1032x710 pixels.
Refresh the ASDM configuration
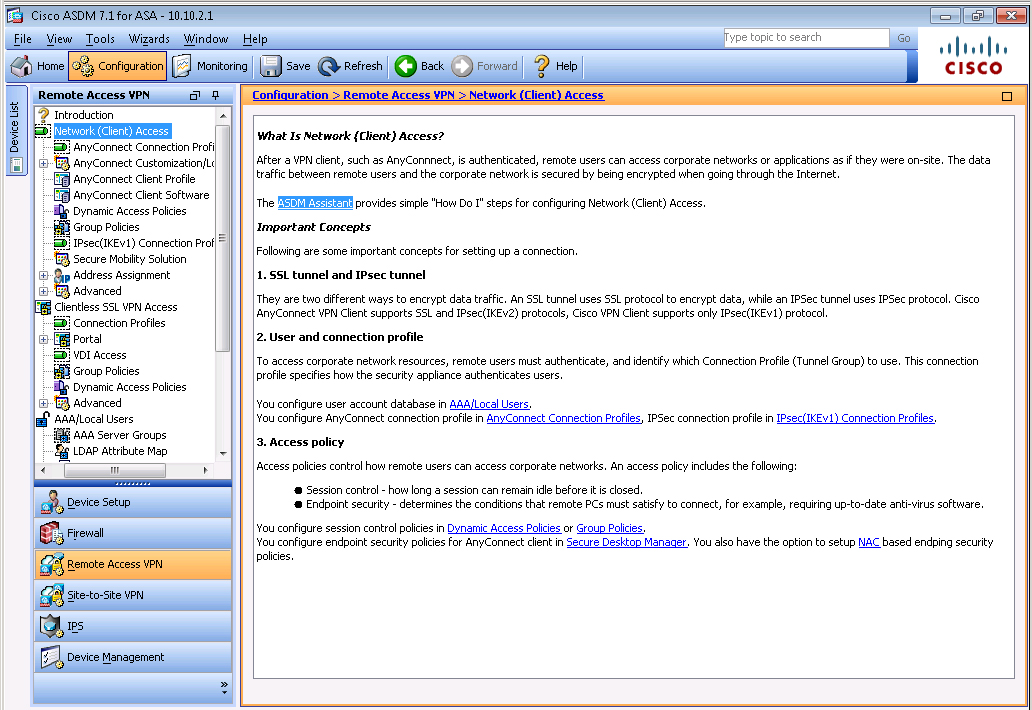350,66
